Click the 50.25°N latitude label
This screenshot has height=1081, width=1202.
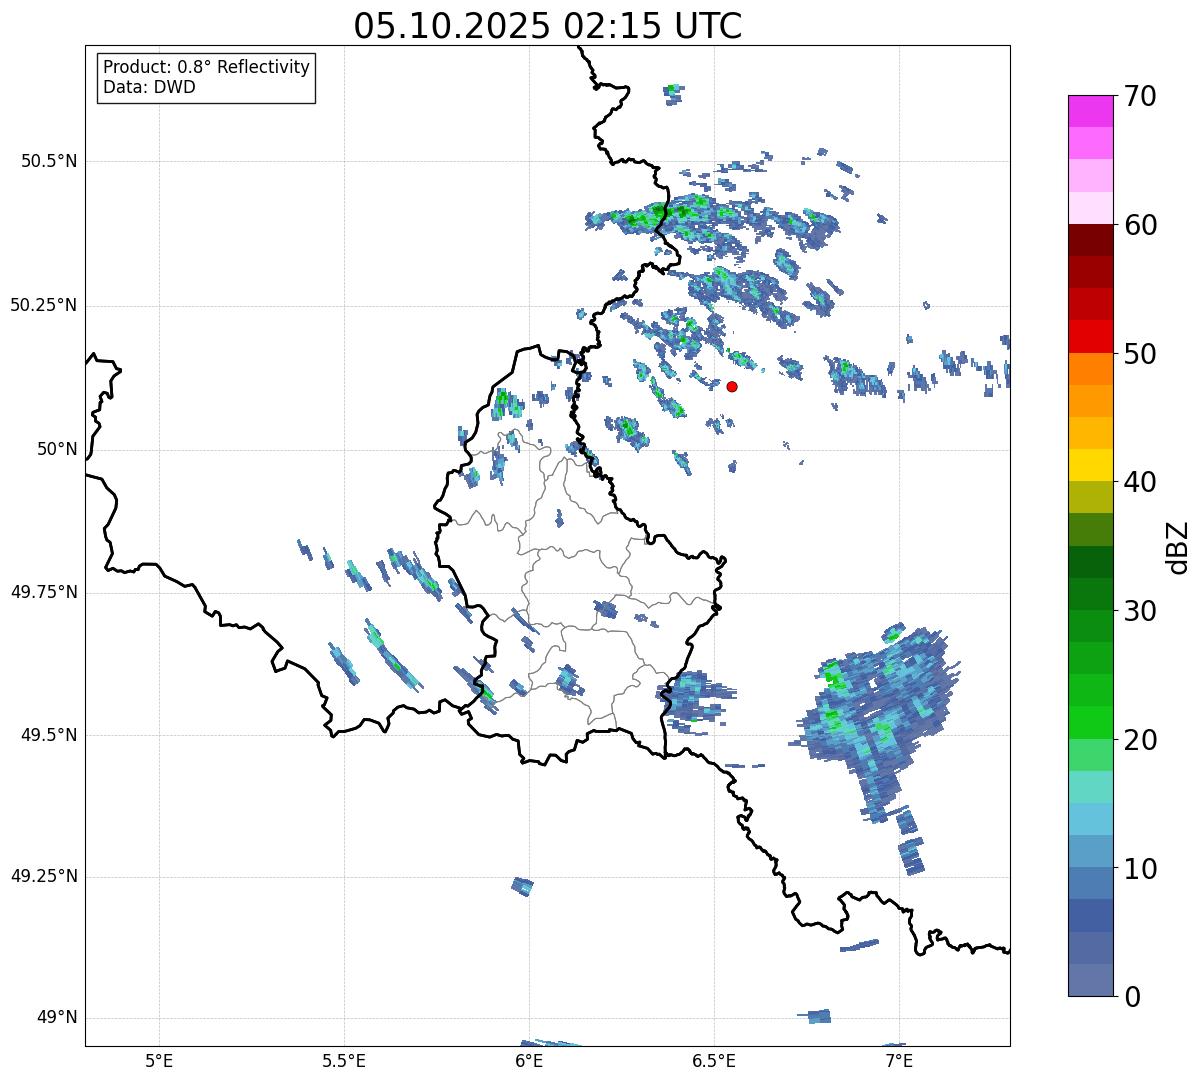click(44, 305)
